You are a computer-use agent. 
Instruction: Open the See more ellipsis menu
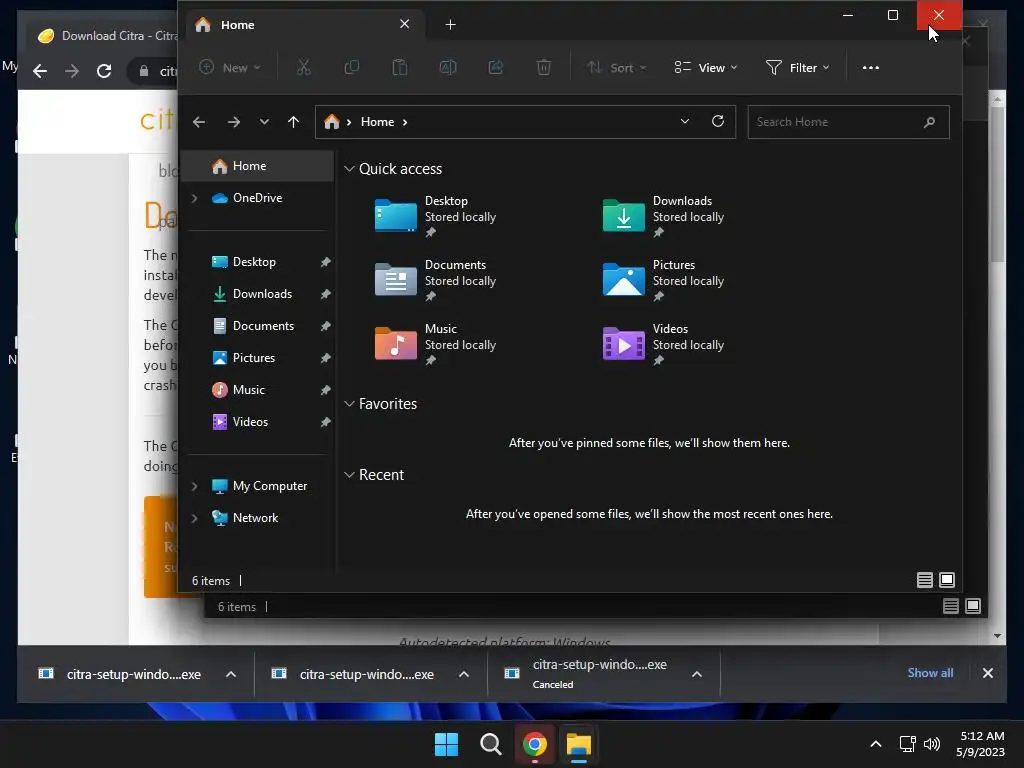(x=871, y=67)
